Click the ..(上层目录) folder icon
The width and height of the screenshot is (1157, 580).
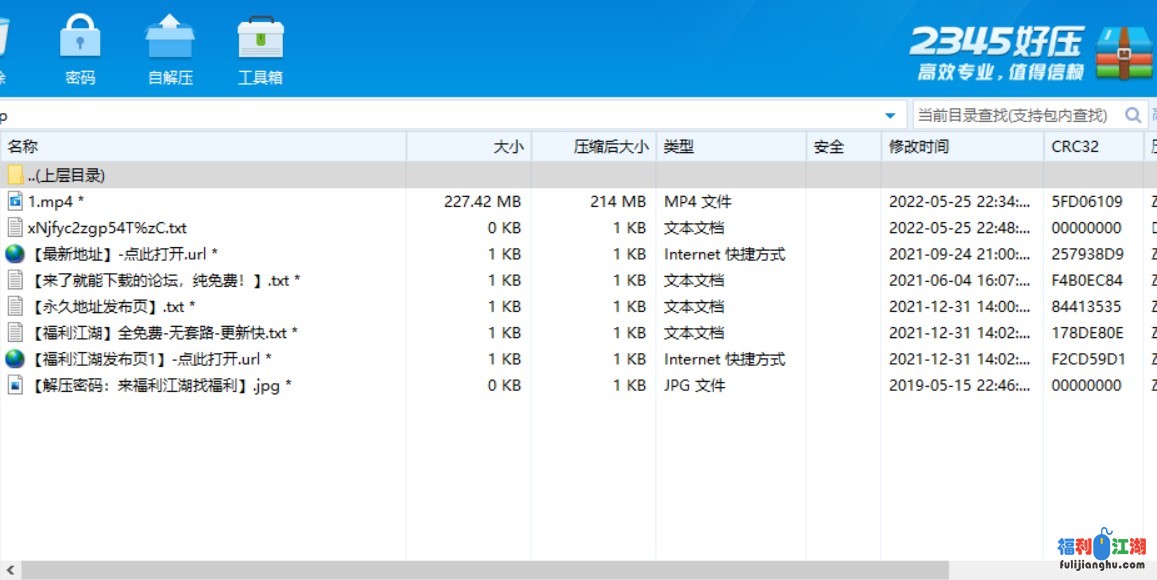(15, 175)
